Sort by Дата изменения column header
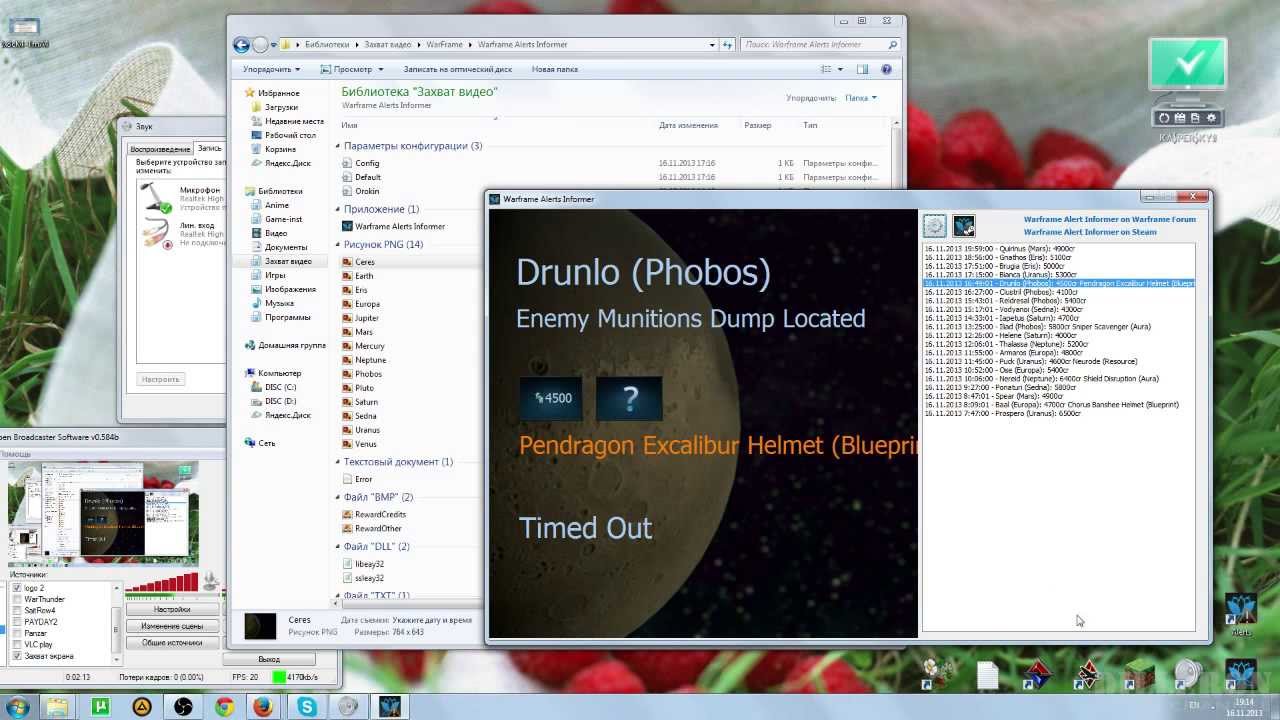Image resolution: width=1280 pixels, height=720 pixels. pyautogui.click(x=688, y=125)
